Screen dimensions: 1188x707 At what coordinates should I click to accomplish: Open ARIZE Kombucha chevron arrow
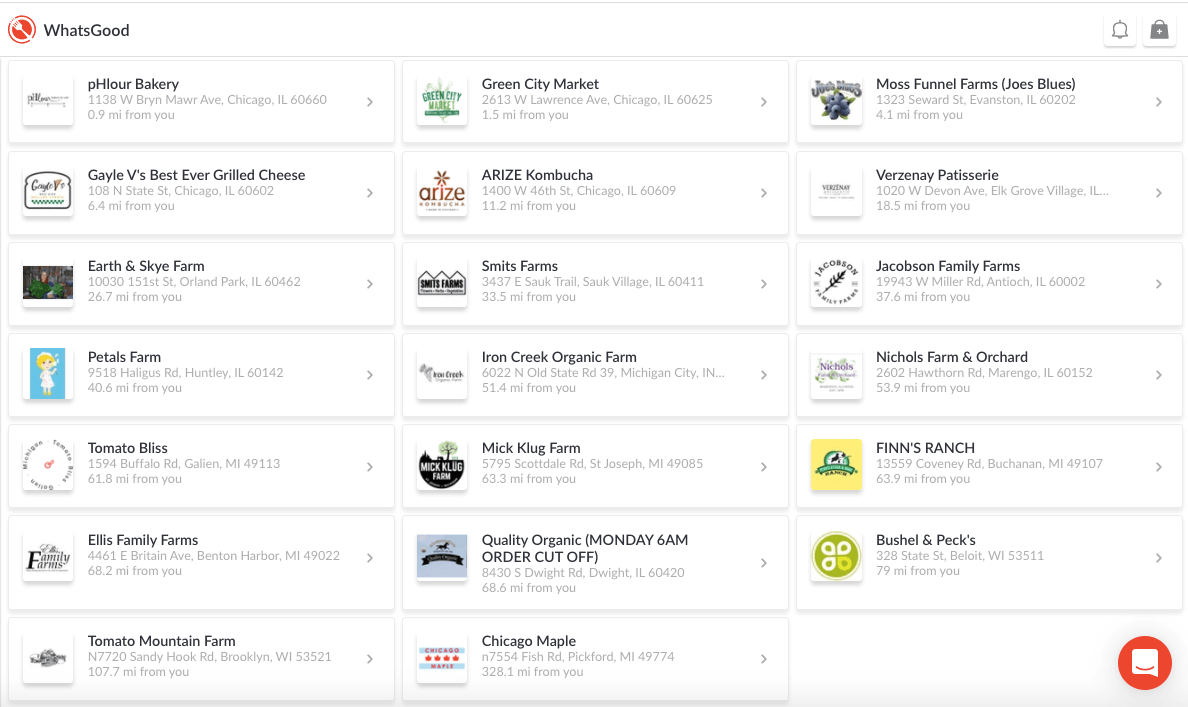tap(764, 192)
